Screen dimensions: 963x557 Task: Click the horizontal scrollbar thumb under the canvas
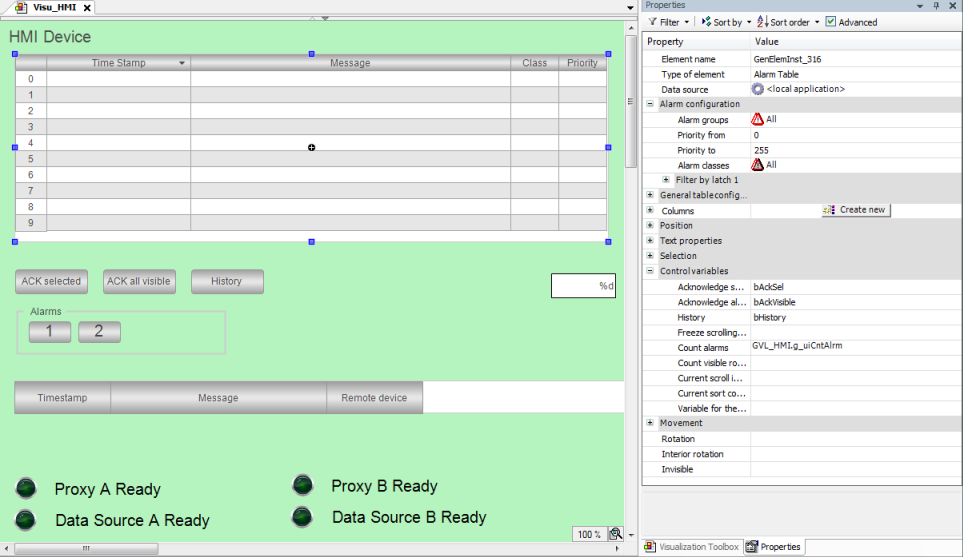pyautogui.click(x=86, y=548)
